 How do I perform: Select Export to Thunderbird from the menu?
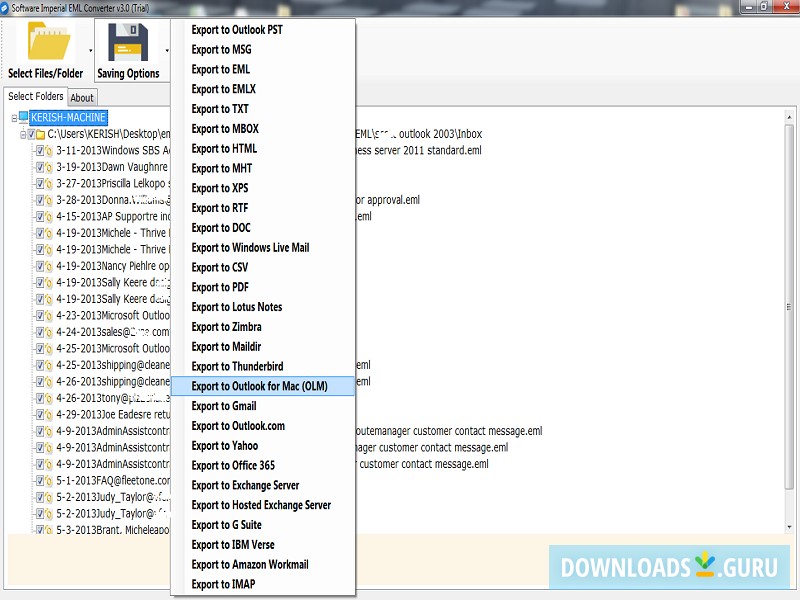240,367
